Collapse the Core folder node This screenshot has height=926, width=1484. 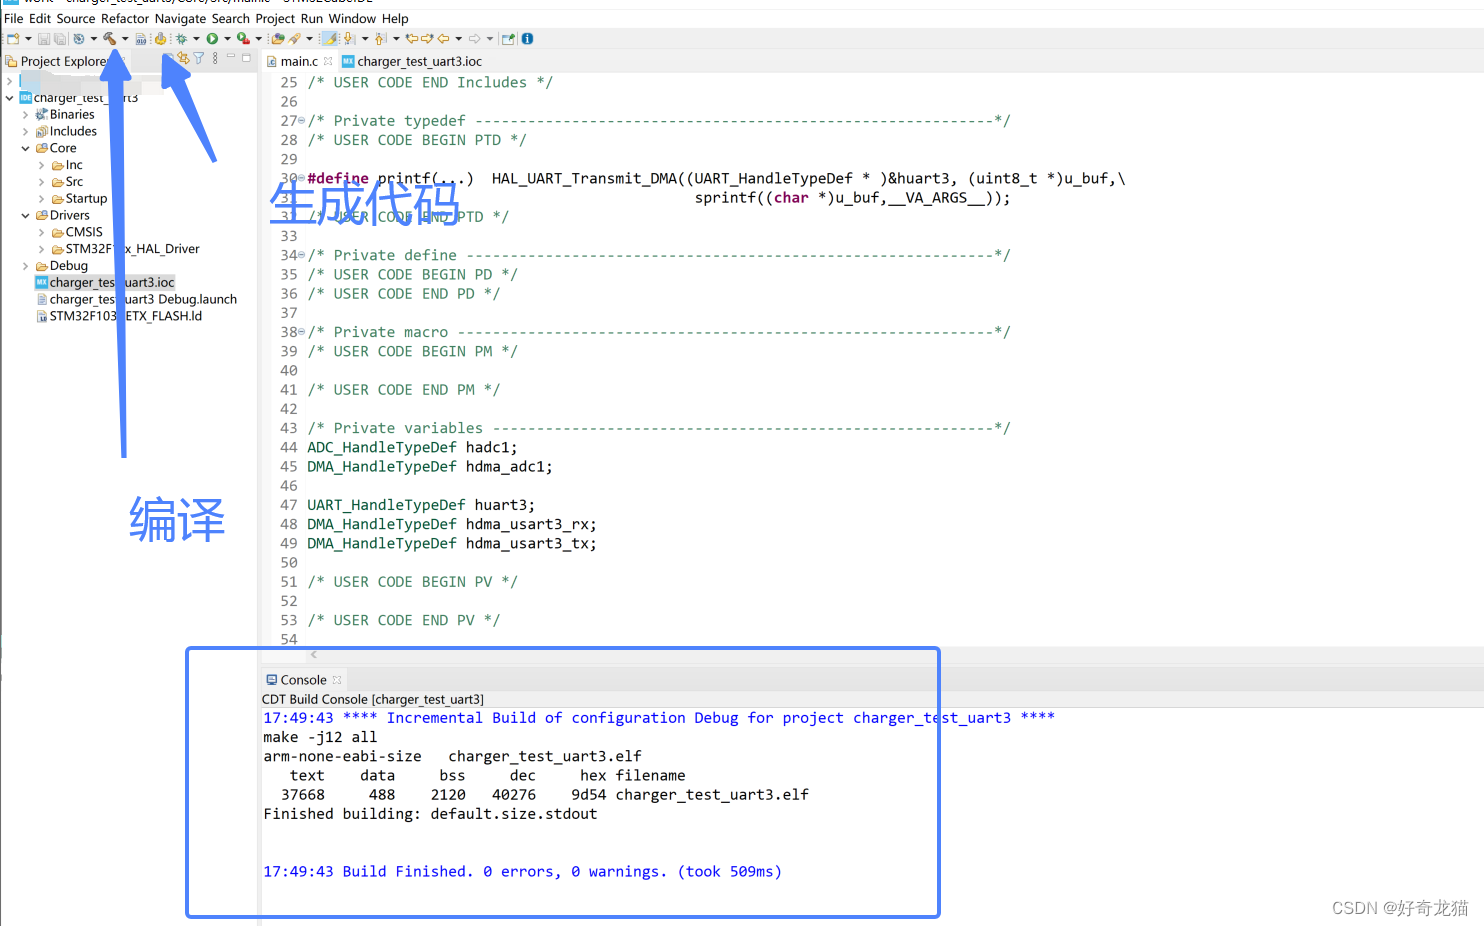click(x=25, y=148)
